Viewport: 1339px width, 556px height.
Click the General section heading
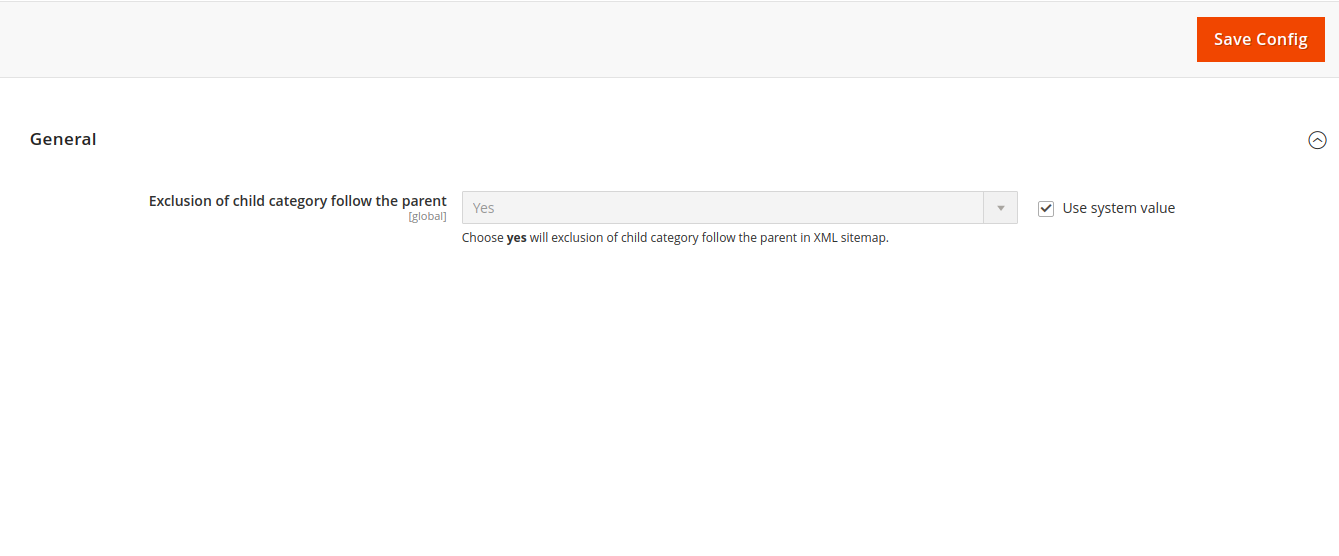[63, 140]
